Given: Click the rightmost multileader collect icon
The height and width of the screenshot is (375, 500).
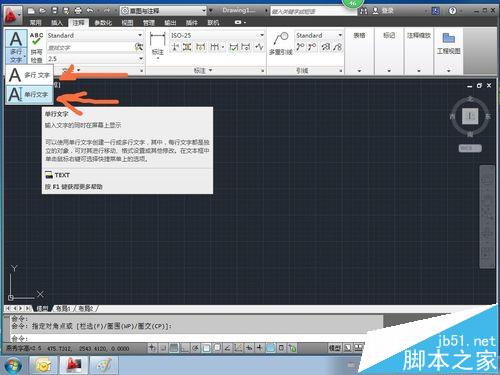Looking at the screenshot, I should pyautogui.click(x=338, y=47).
